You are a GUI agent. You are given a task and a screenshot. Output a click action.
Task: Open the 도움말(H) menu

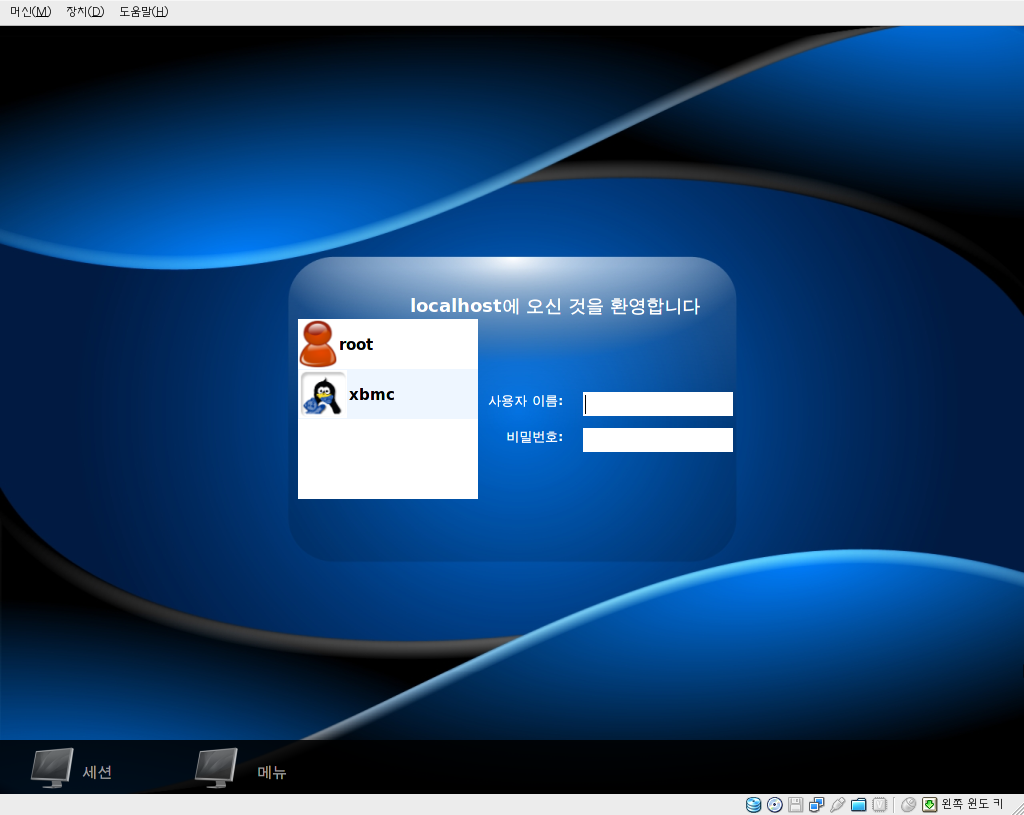pos(144,12)
